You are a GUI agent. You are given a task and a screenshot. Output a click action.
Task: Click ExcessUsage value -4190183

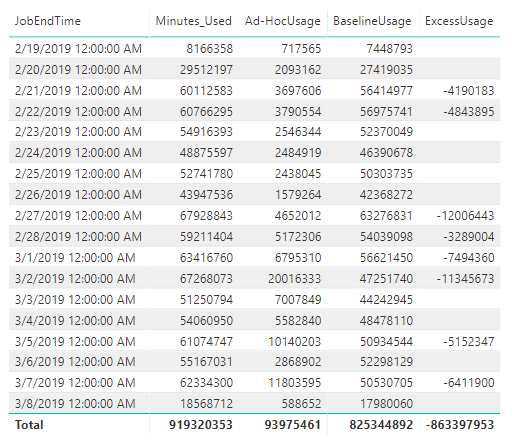coord(469,91)
